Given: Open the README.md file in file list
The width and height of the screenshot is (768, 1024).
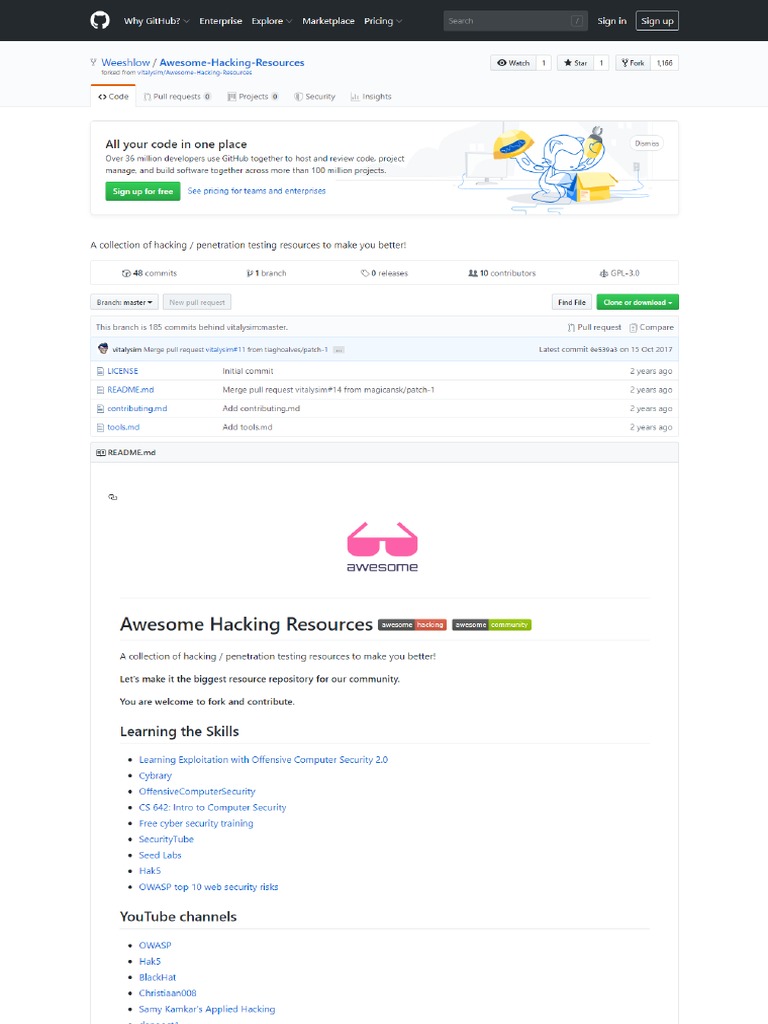Looking at the screenshot, I should click(131, 389).
